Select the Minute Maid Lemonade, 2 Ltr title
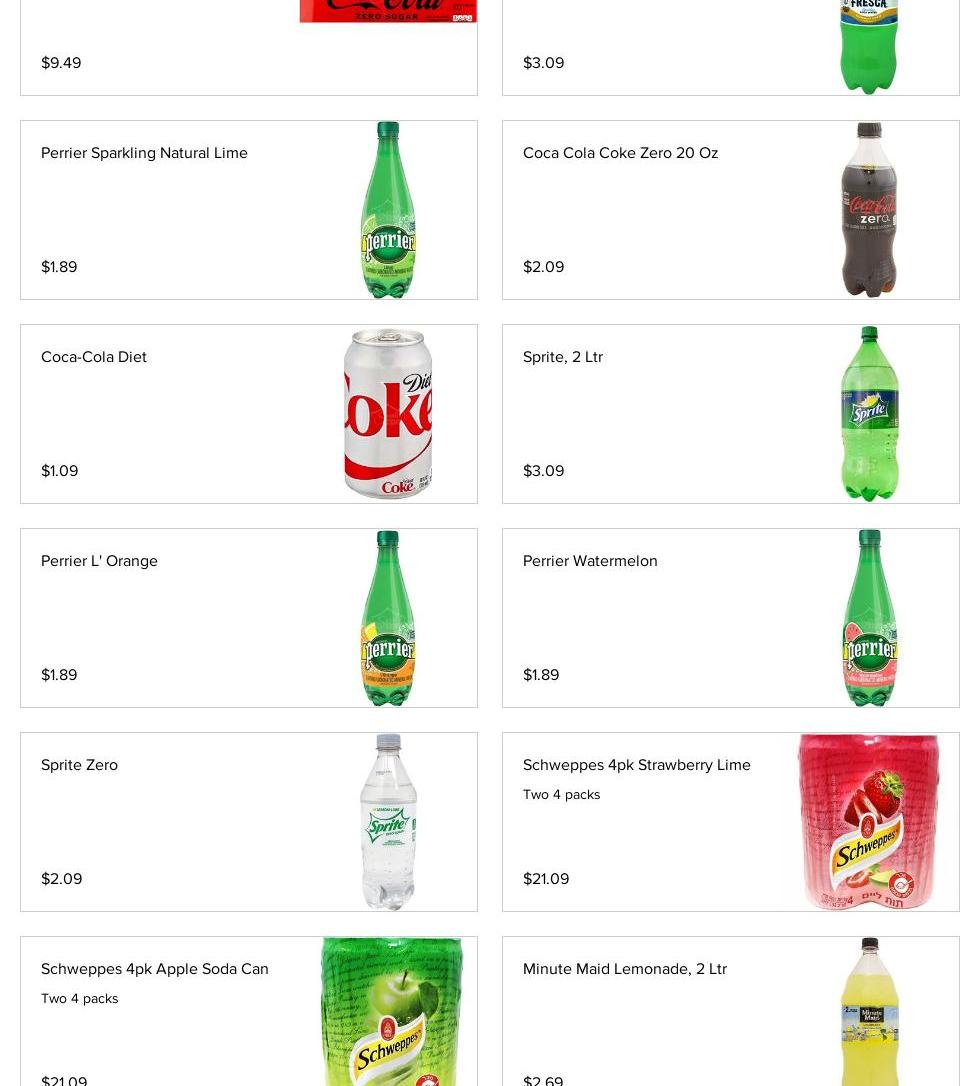 624,969
